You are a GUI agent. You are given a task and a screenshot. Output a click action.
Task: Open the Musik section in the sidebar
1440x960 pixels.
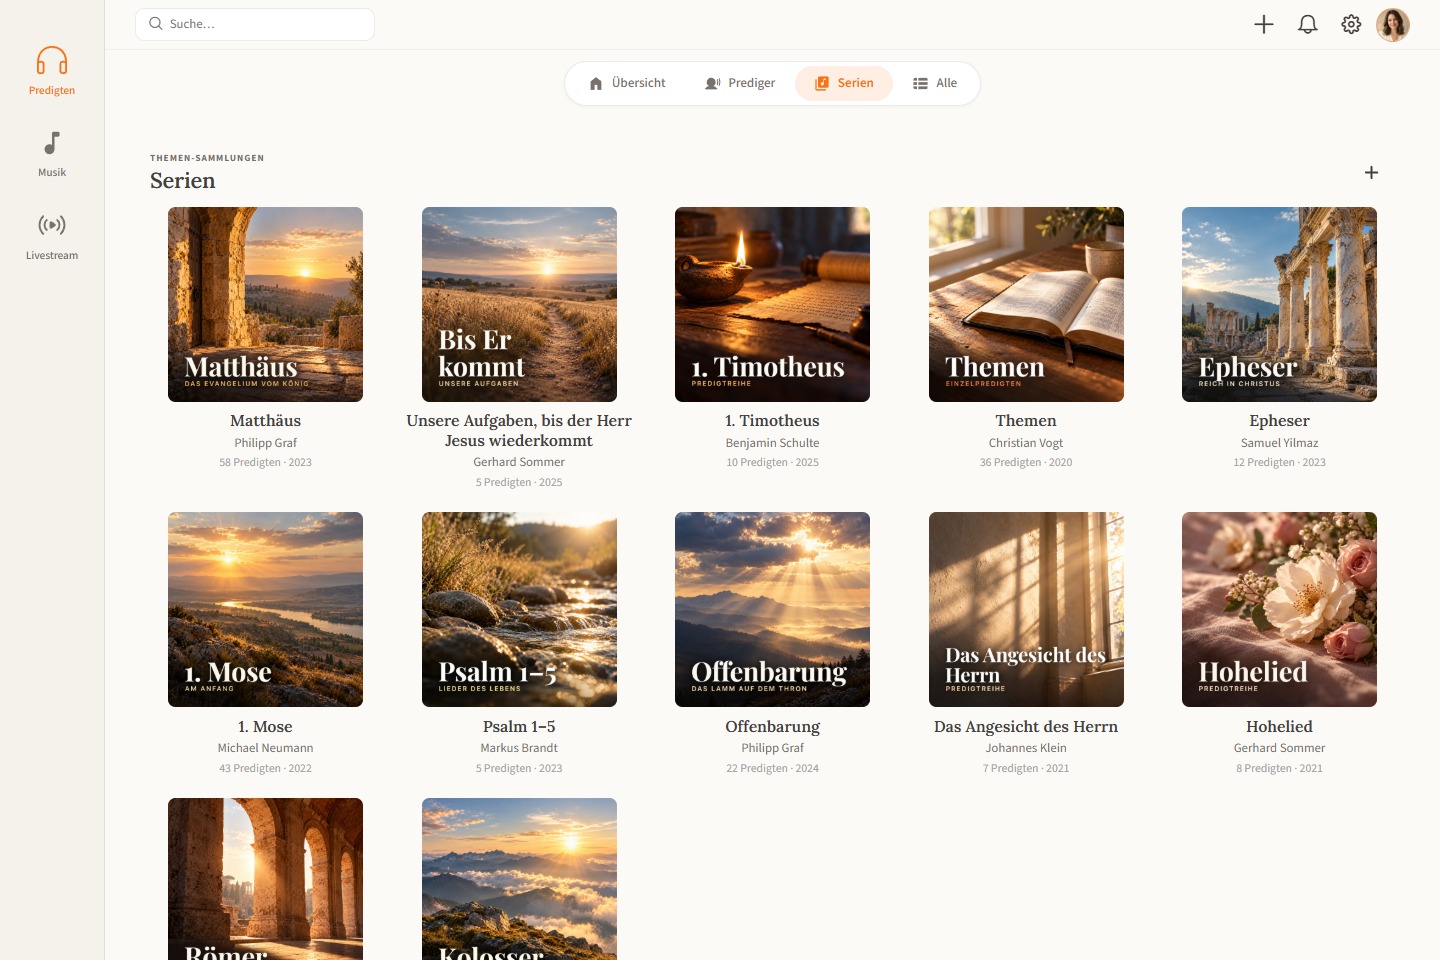52,154
